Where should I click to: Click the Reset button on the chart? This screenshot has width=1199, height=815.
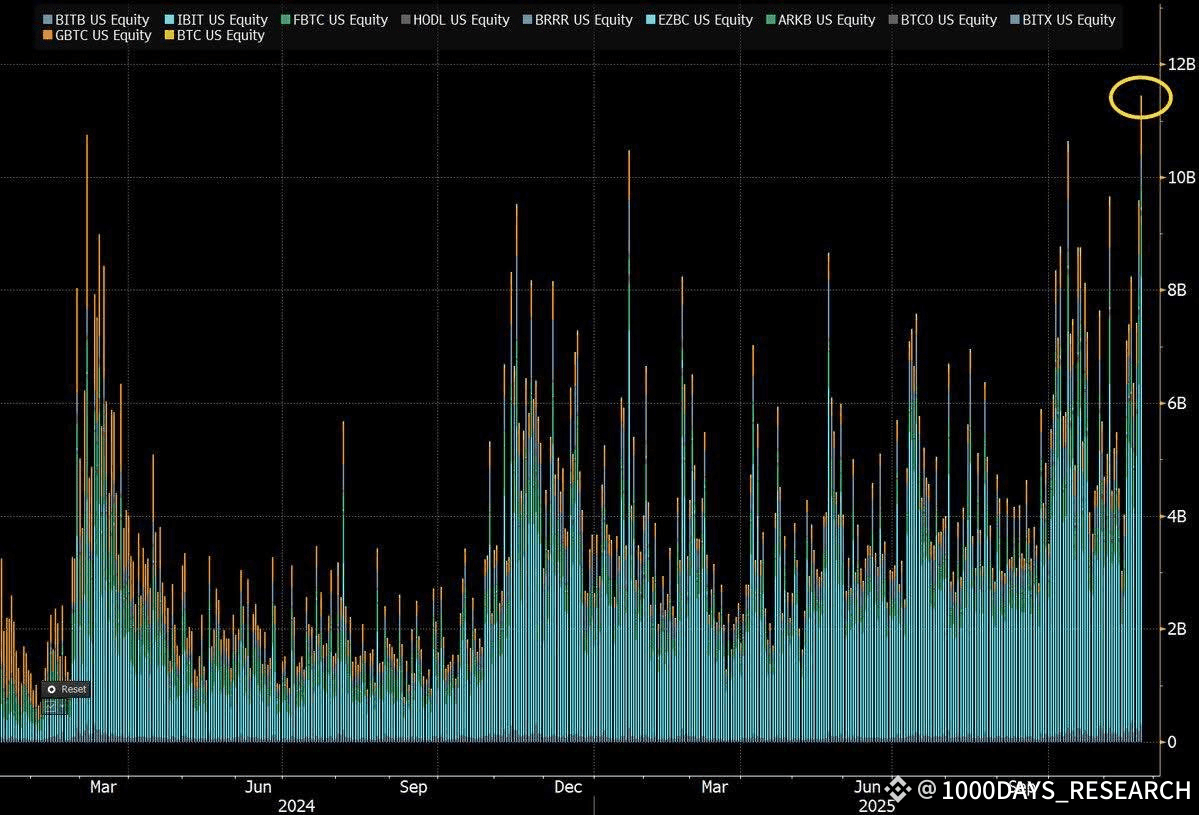click(66, 689)
